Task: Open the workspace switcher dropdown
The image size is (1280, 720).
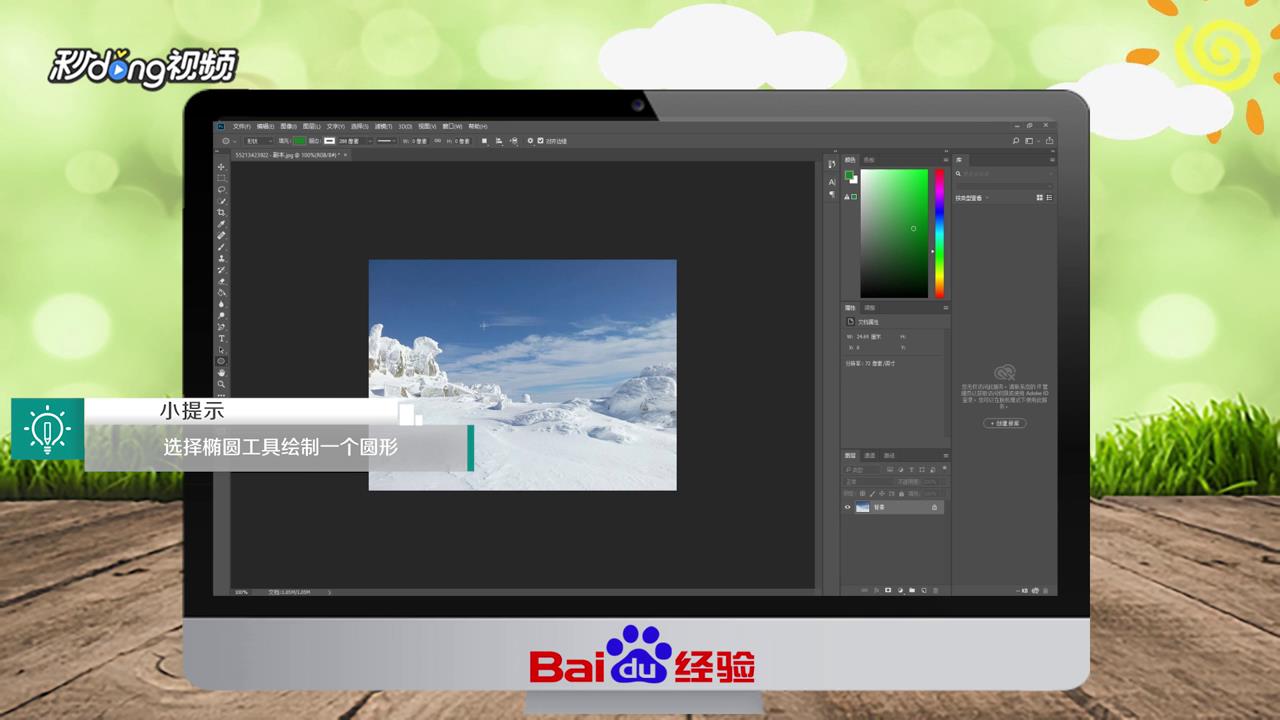Action: (x=1032, y=141)
